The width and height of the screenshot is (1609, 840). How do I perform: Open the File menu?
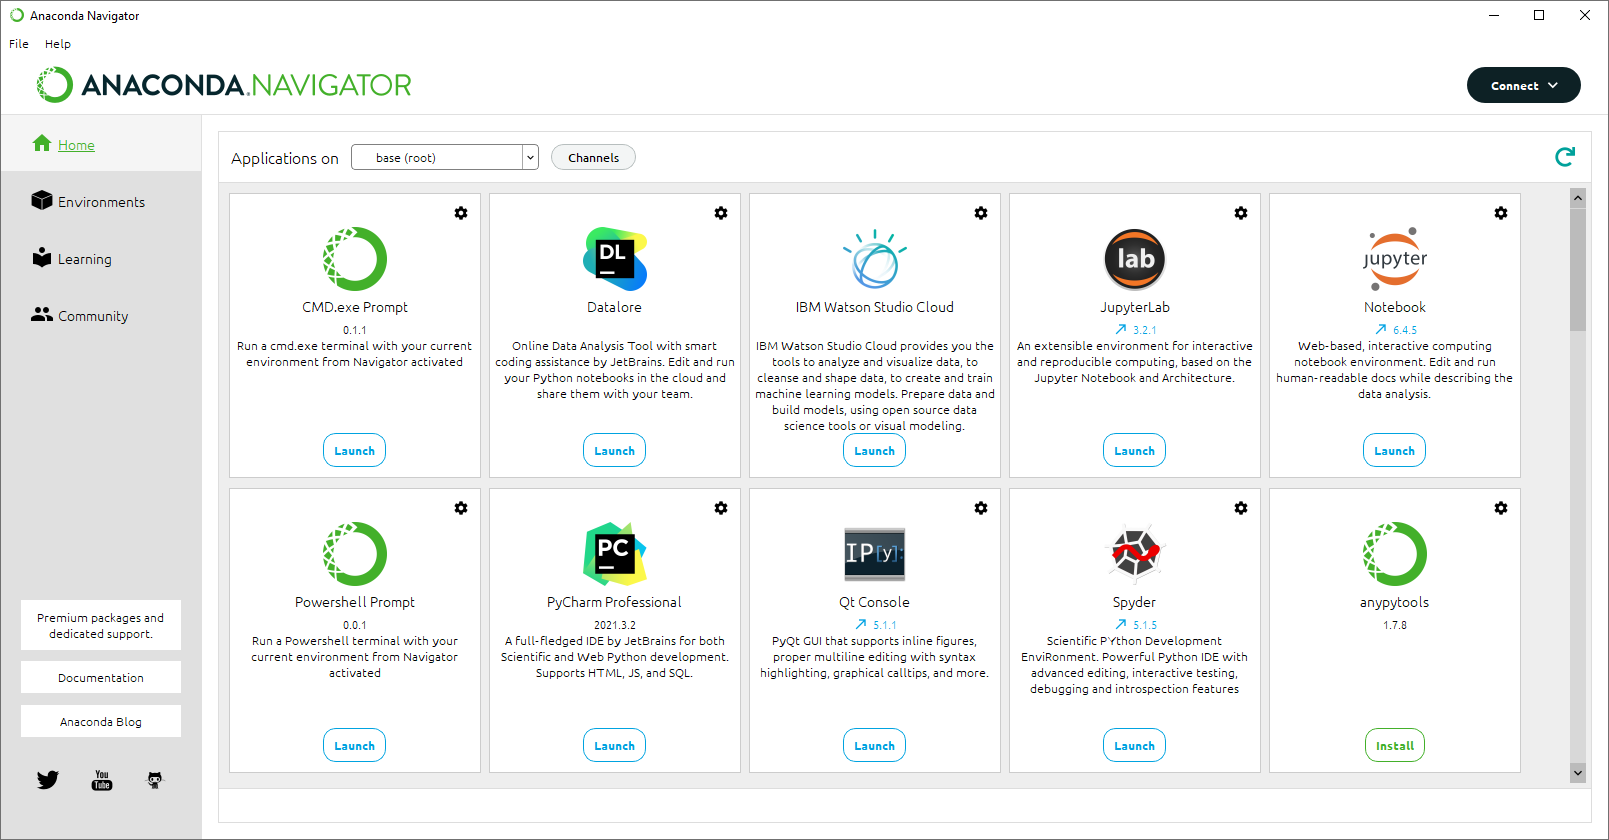(x=19, y=44)
